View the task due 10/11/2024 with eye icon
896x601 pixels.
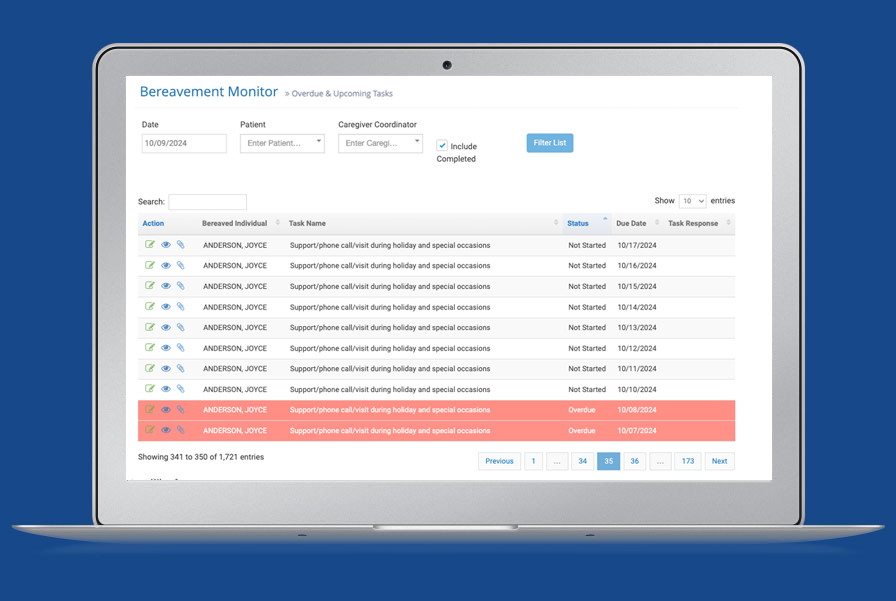click(x=166, y=368)
